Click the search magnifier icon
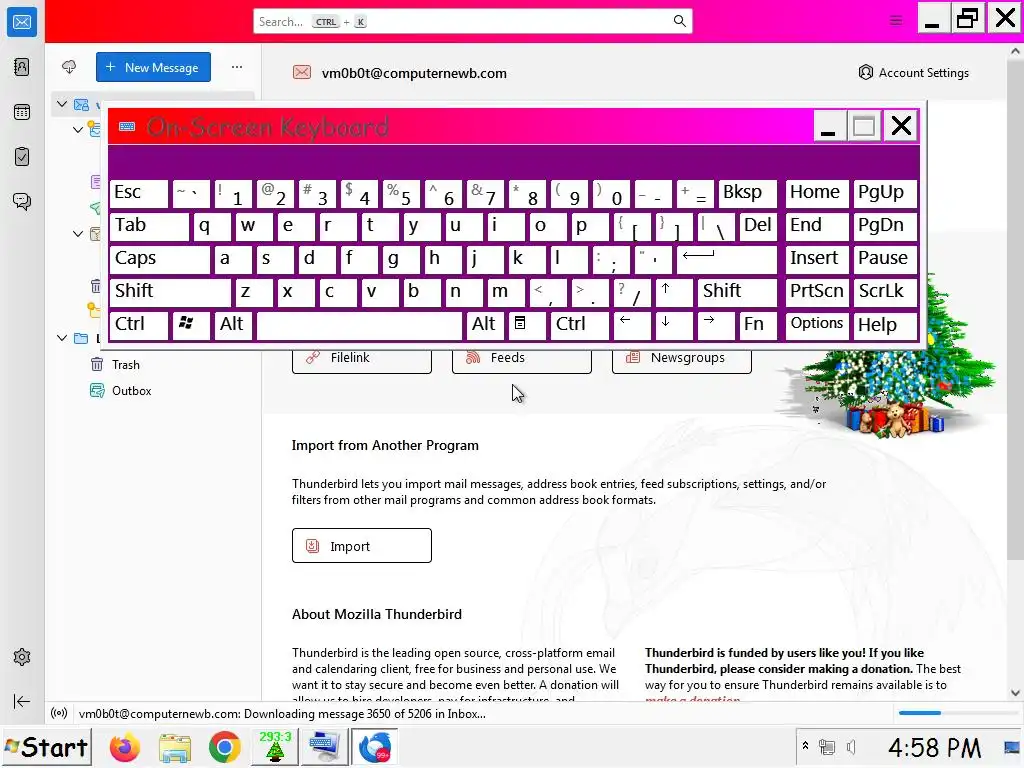The width and height of the screenshot is (1024, 768). coord(680,21)
